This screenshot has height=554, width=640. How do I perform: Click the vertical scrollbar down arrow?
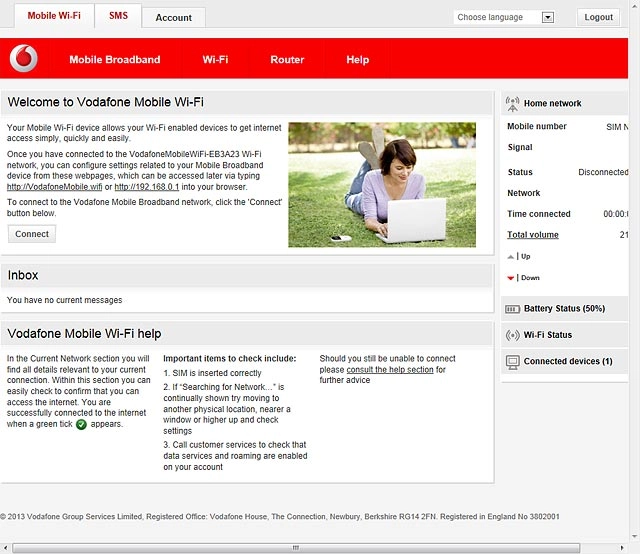pyautogui.click(x=634, y=536)
